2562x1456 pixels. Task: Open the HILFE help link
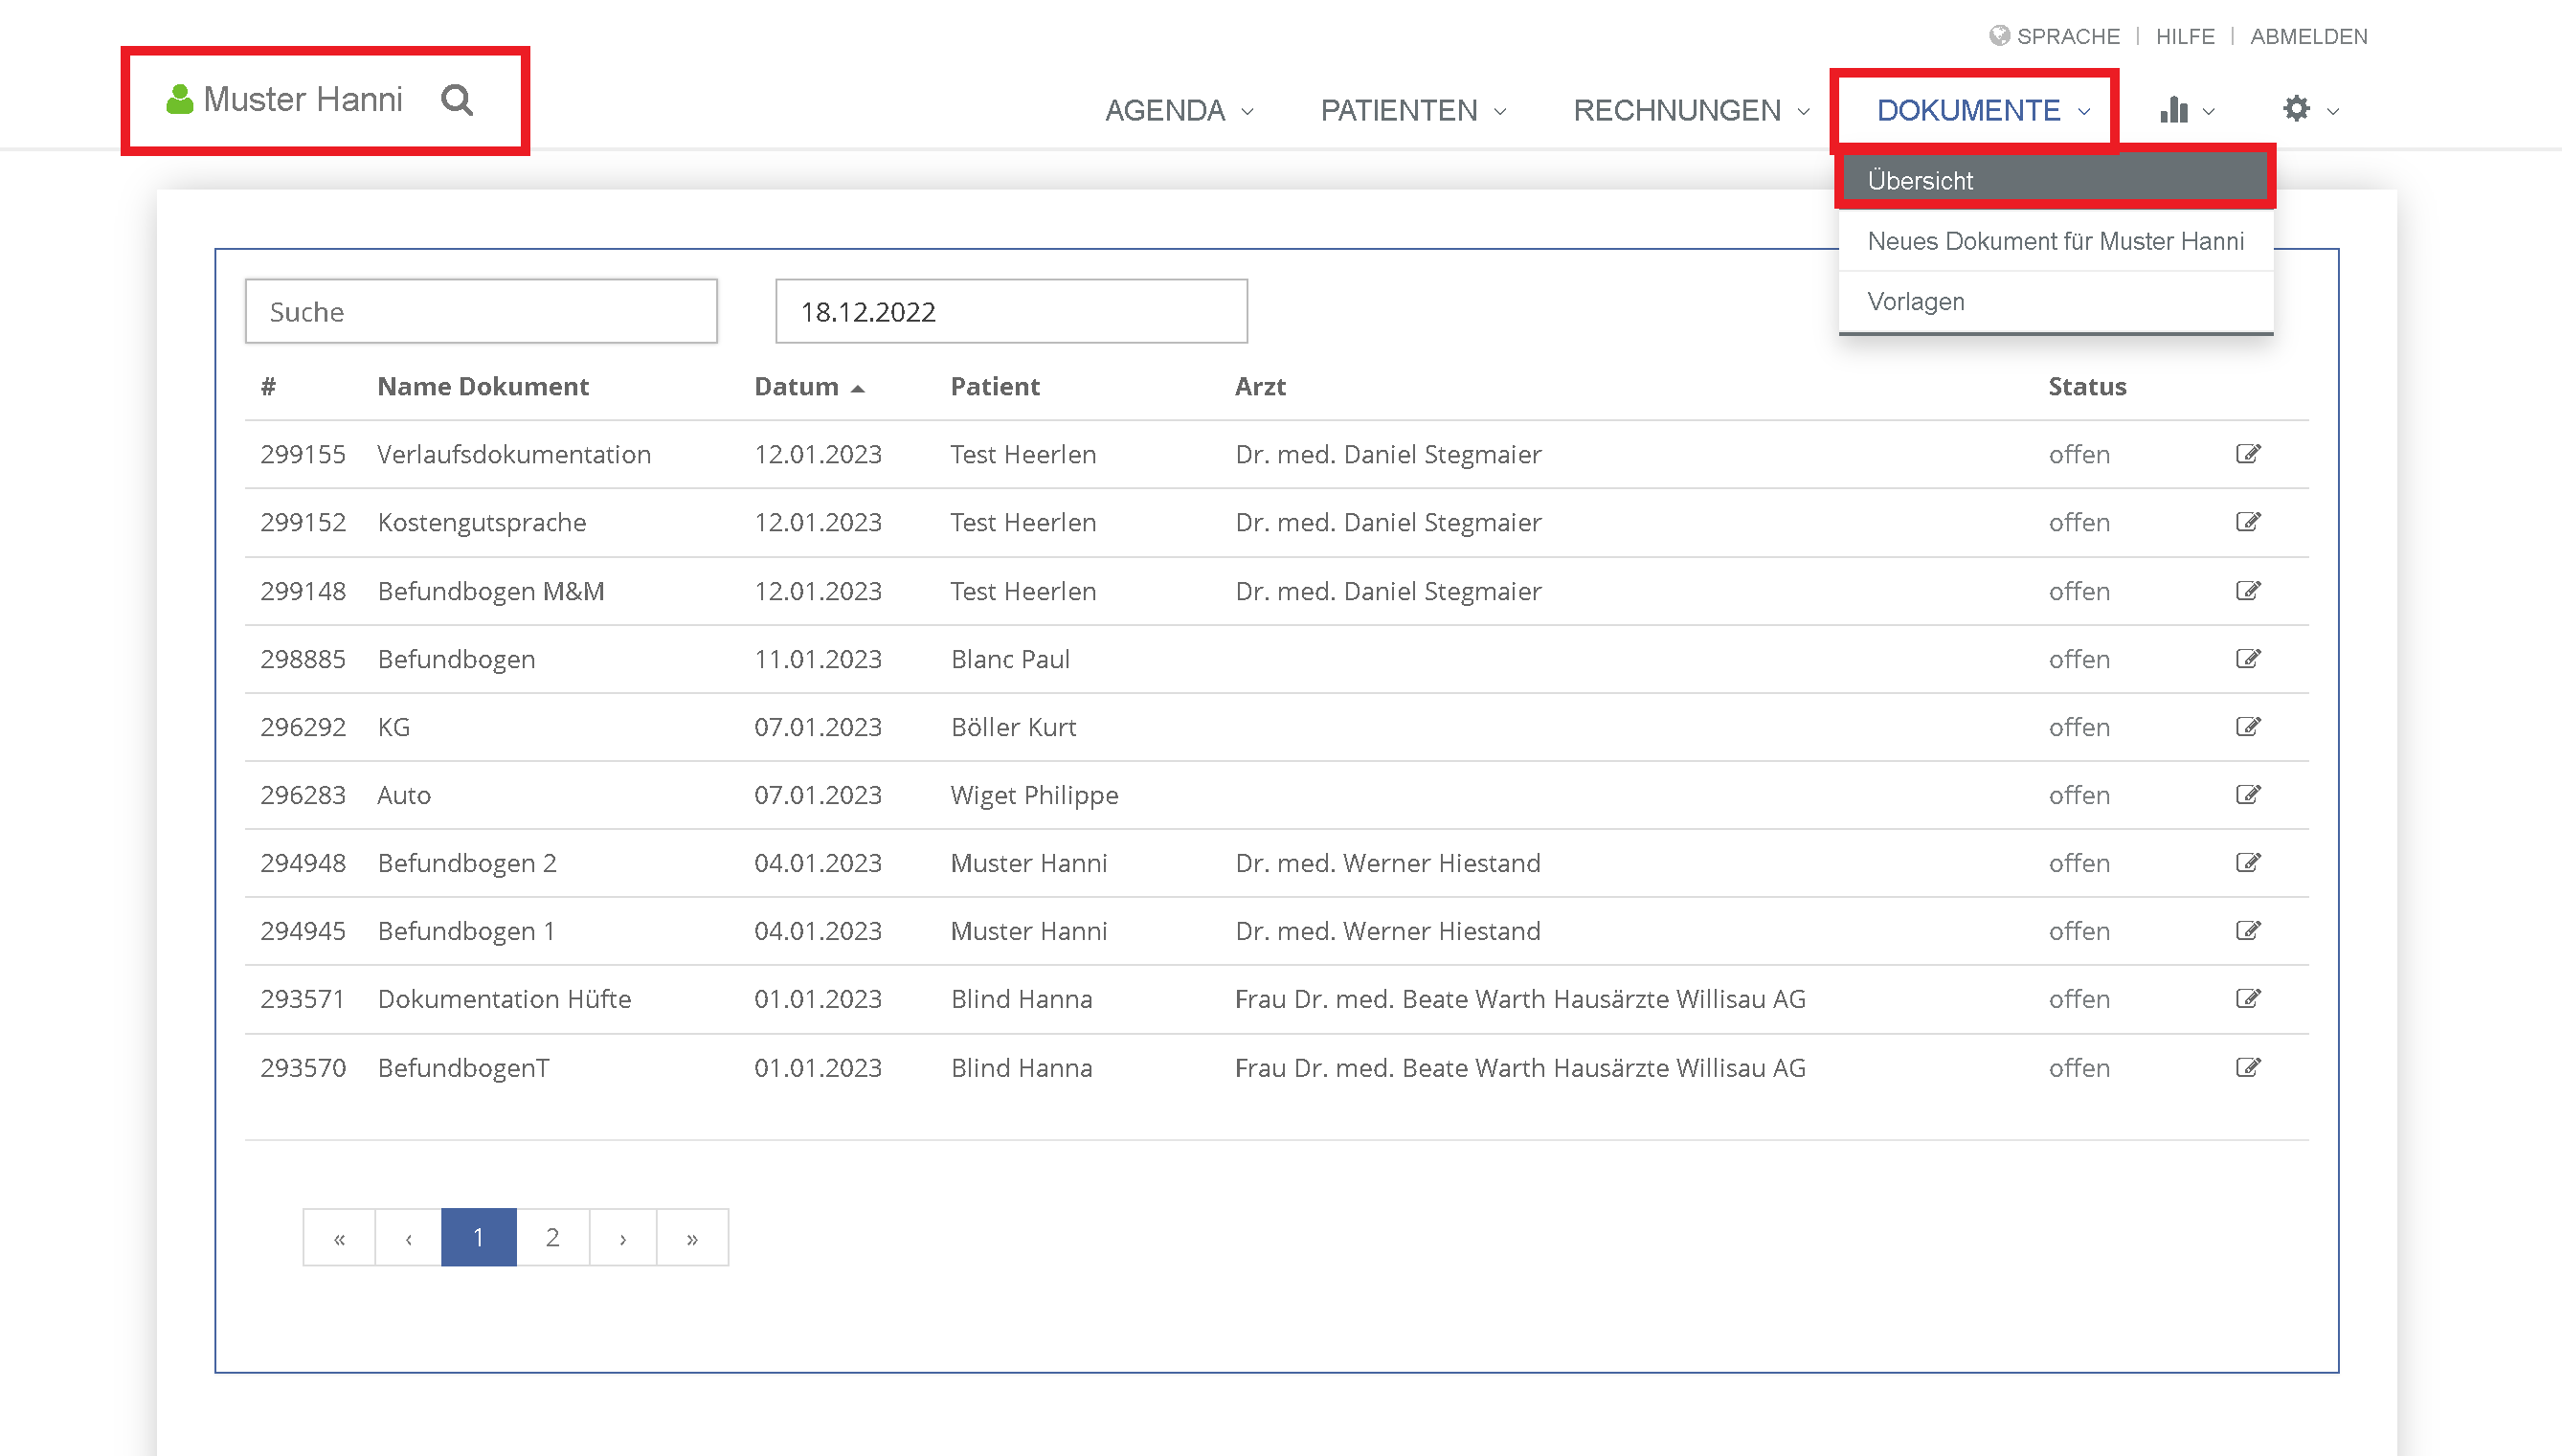pos(2185,36)
